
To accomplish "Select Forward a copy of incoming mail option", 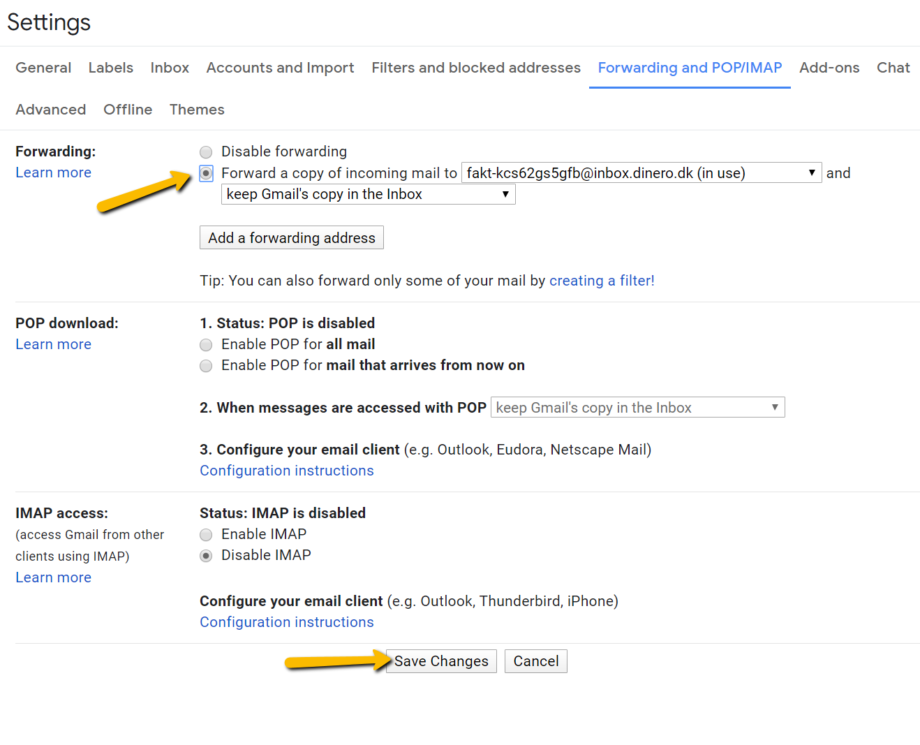I will 206,173.
